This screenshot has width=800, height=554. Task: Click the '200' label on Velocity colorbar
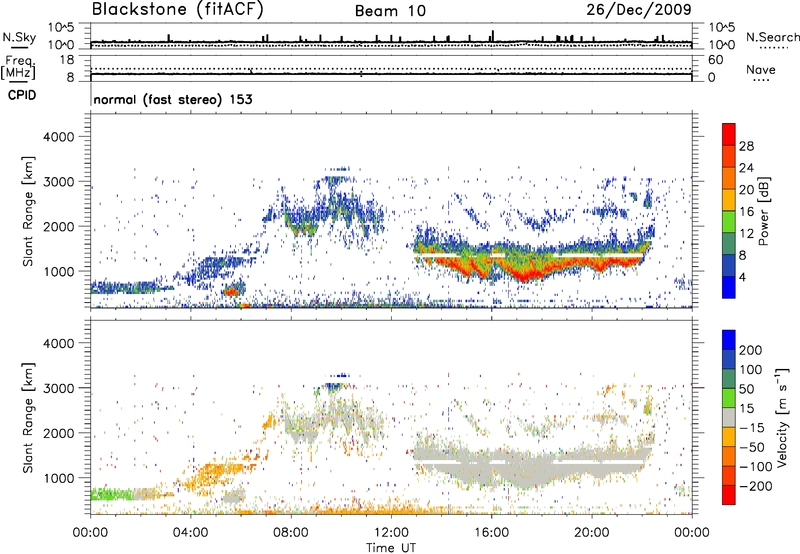click(751, 350)
